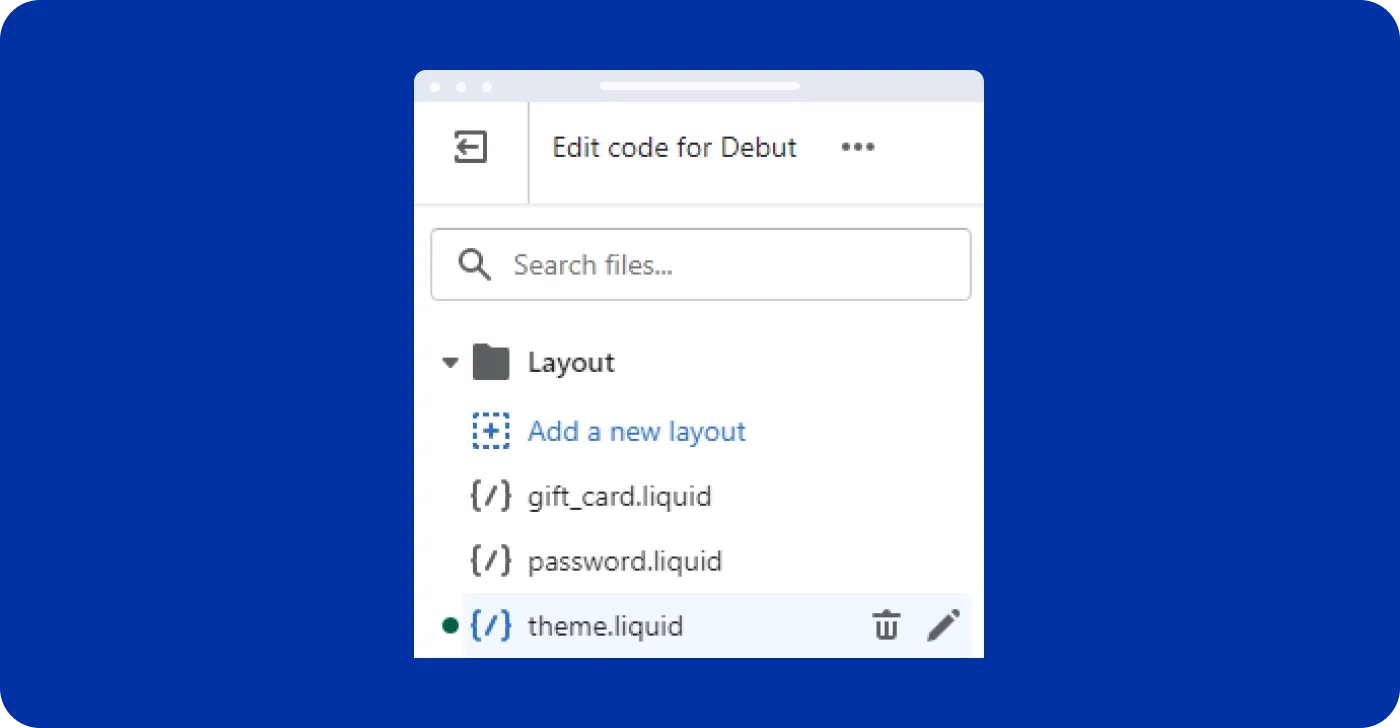This screenshot has height=728, width=1400.
Task: Select the Layout folder label
Action: (x=571, y=363)
